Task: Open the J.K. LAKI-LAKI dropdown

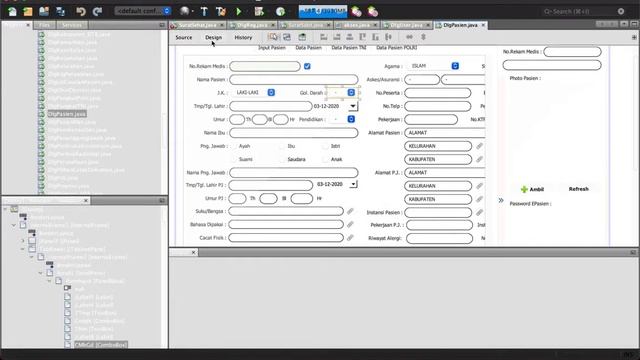Action: tap(253, 93)
